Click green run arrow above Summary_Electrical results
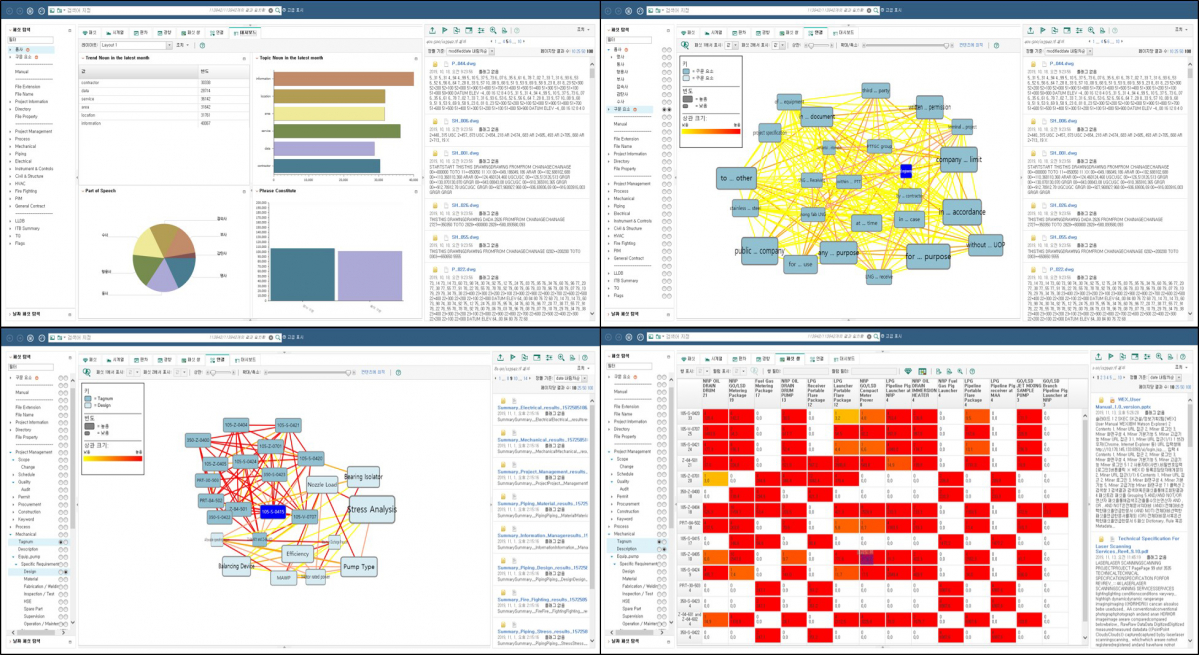This screenshot has height=655, width=1199. 512,357
